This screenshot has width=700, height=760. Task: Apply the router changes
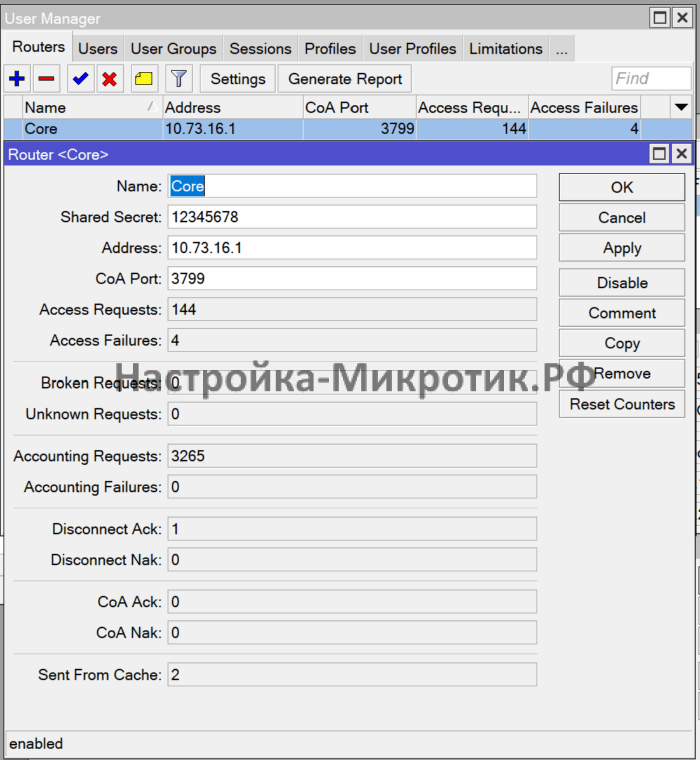(x=622, y=248)
